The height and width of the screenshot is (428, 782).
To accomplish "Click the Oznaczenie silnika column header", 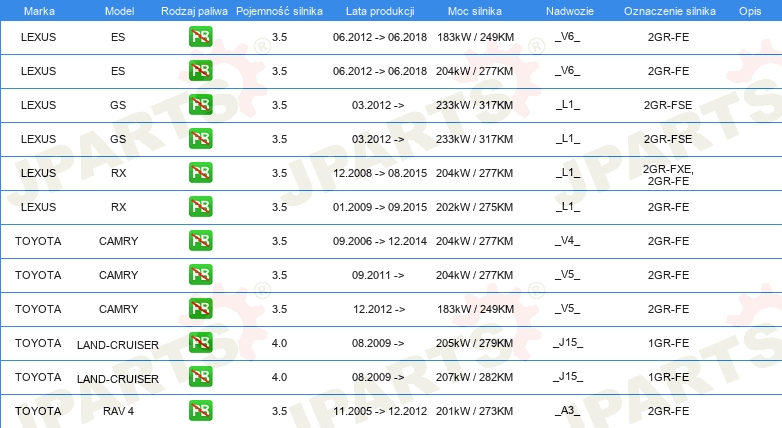I will [670, 11].
